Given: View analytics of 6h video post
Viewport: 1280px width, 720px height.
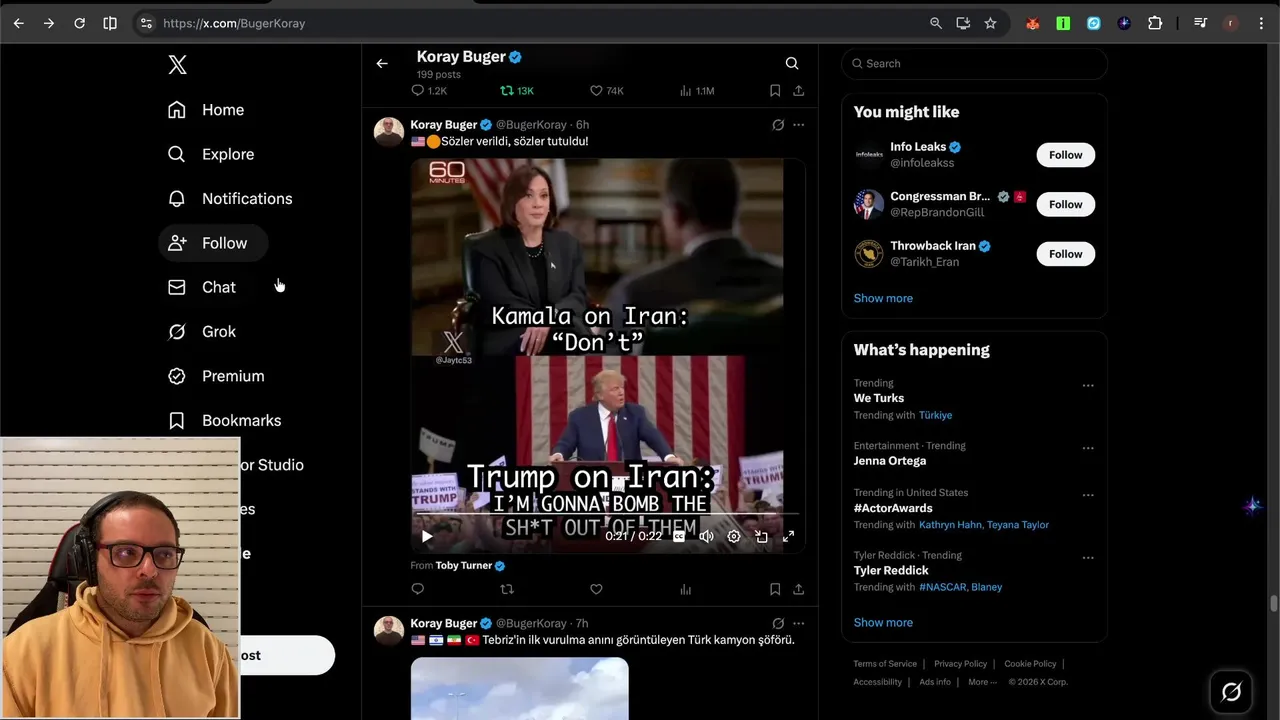Looking at the screenshot, I should point(685,589).
